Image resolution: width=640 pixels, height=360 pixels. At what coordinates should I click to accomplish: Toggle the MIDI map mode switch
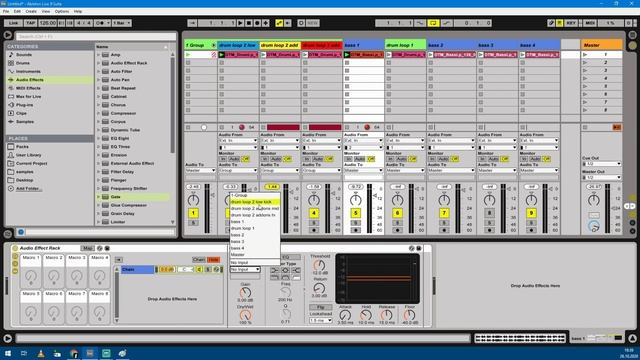click(x=590, y=23)
